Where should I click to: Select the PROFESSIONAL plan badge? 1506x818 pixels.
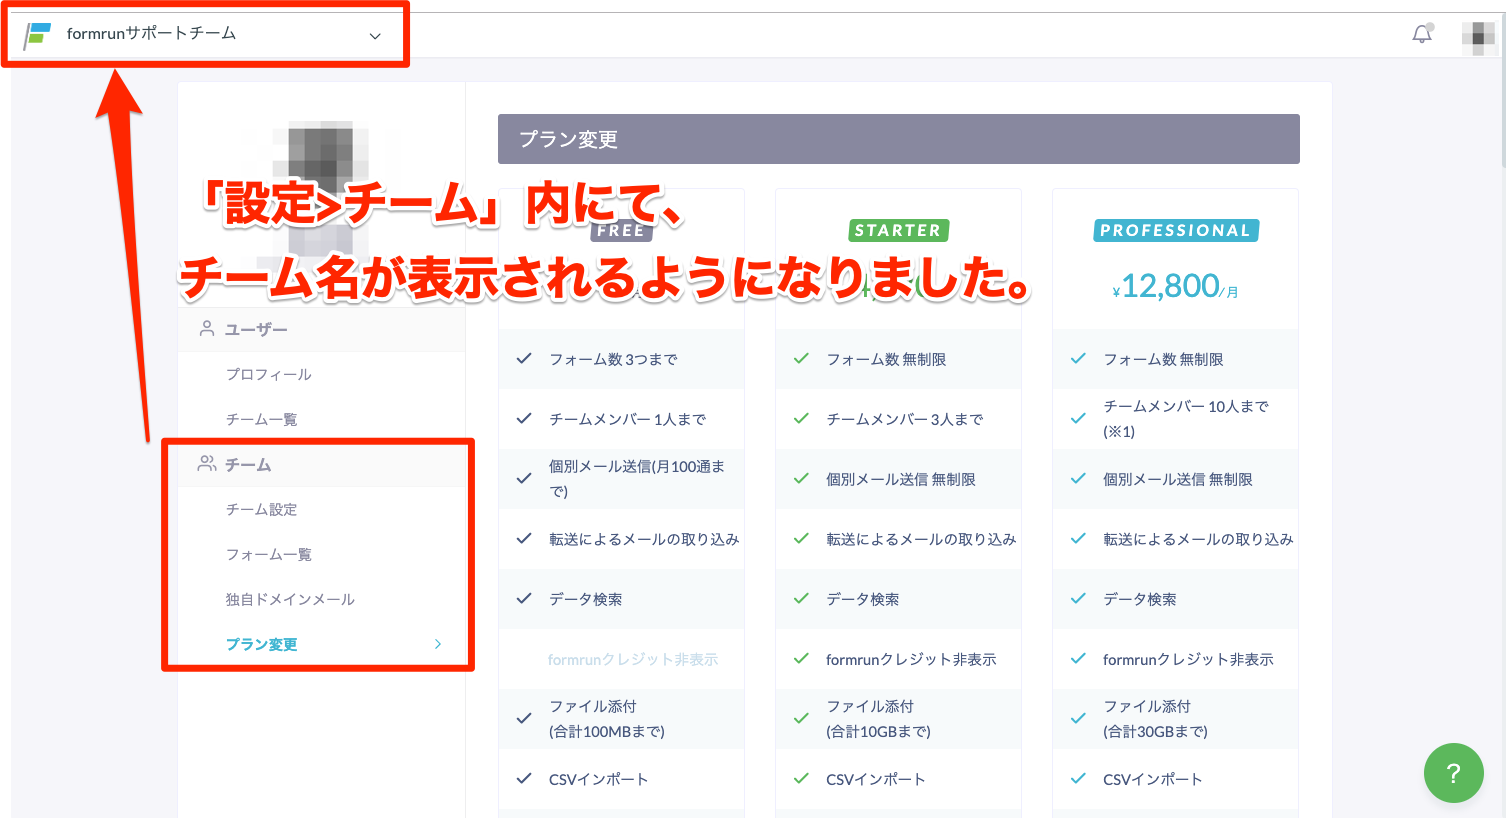coord(1175,230)
